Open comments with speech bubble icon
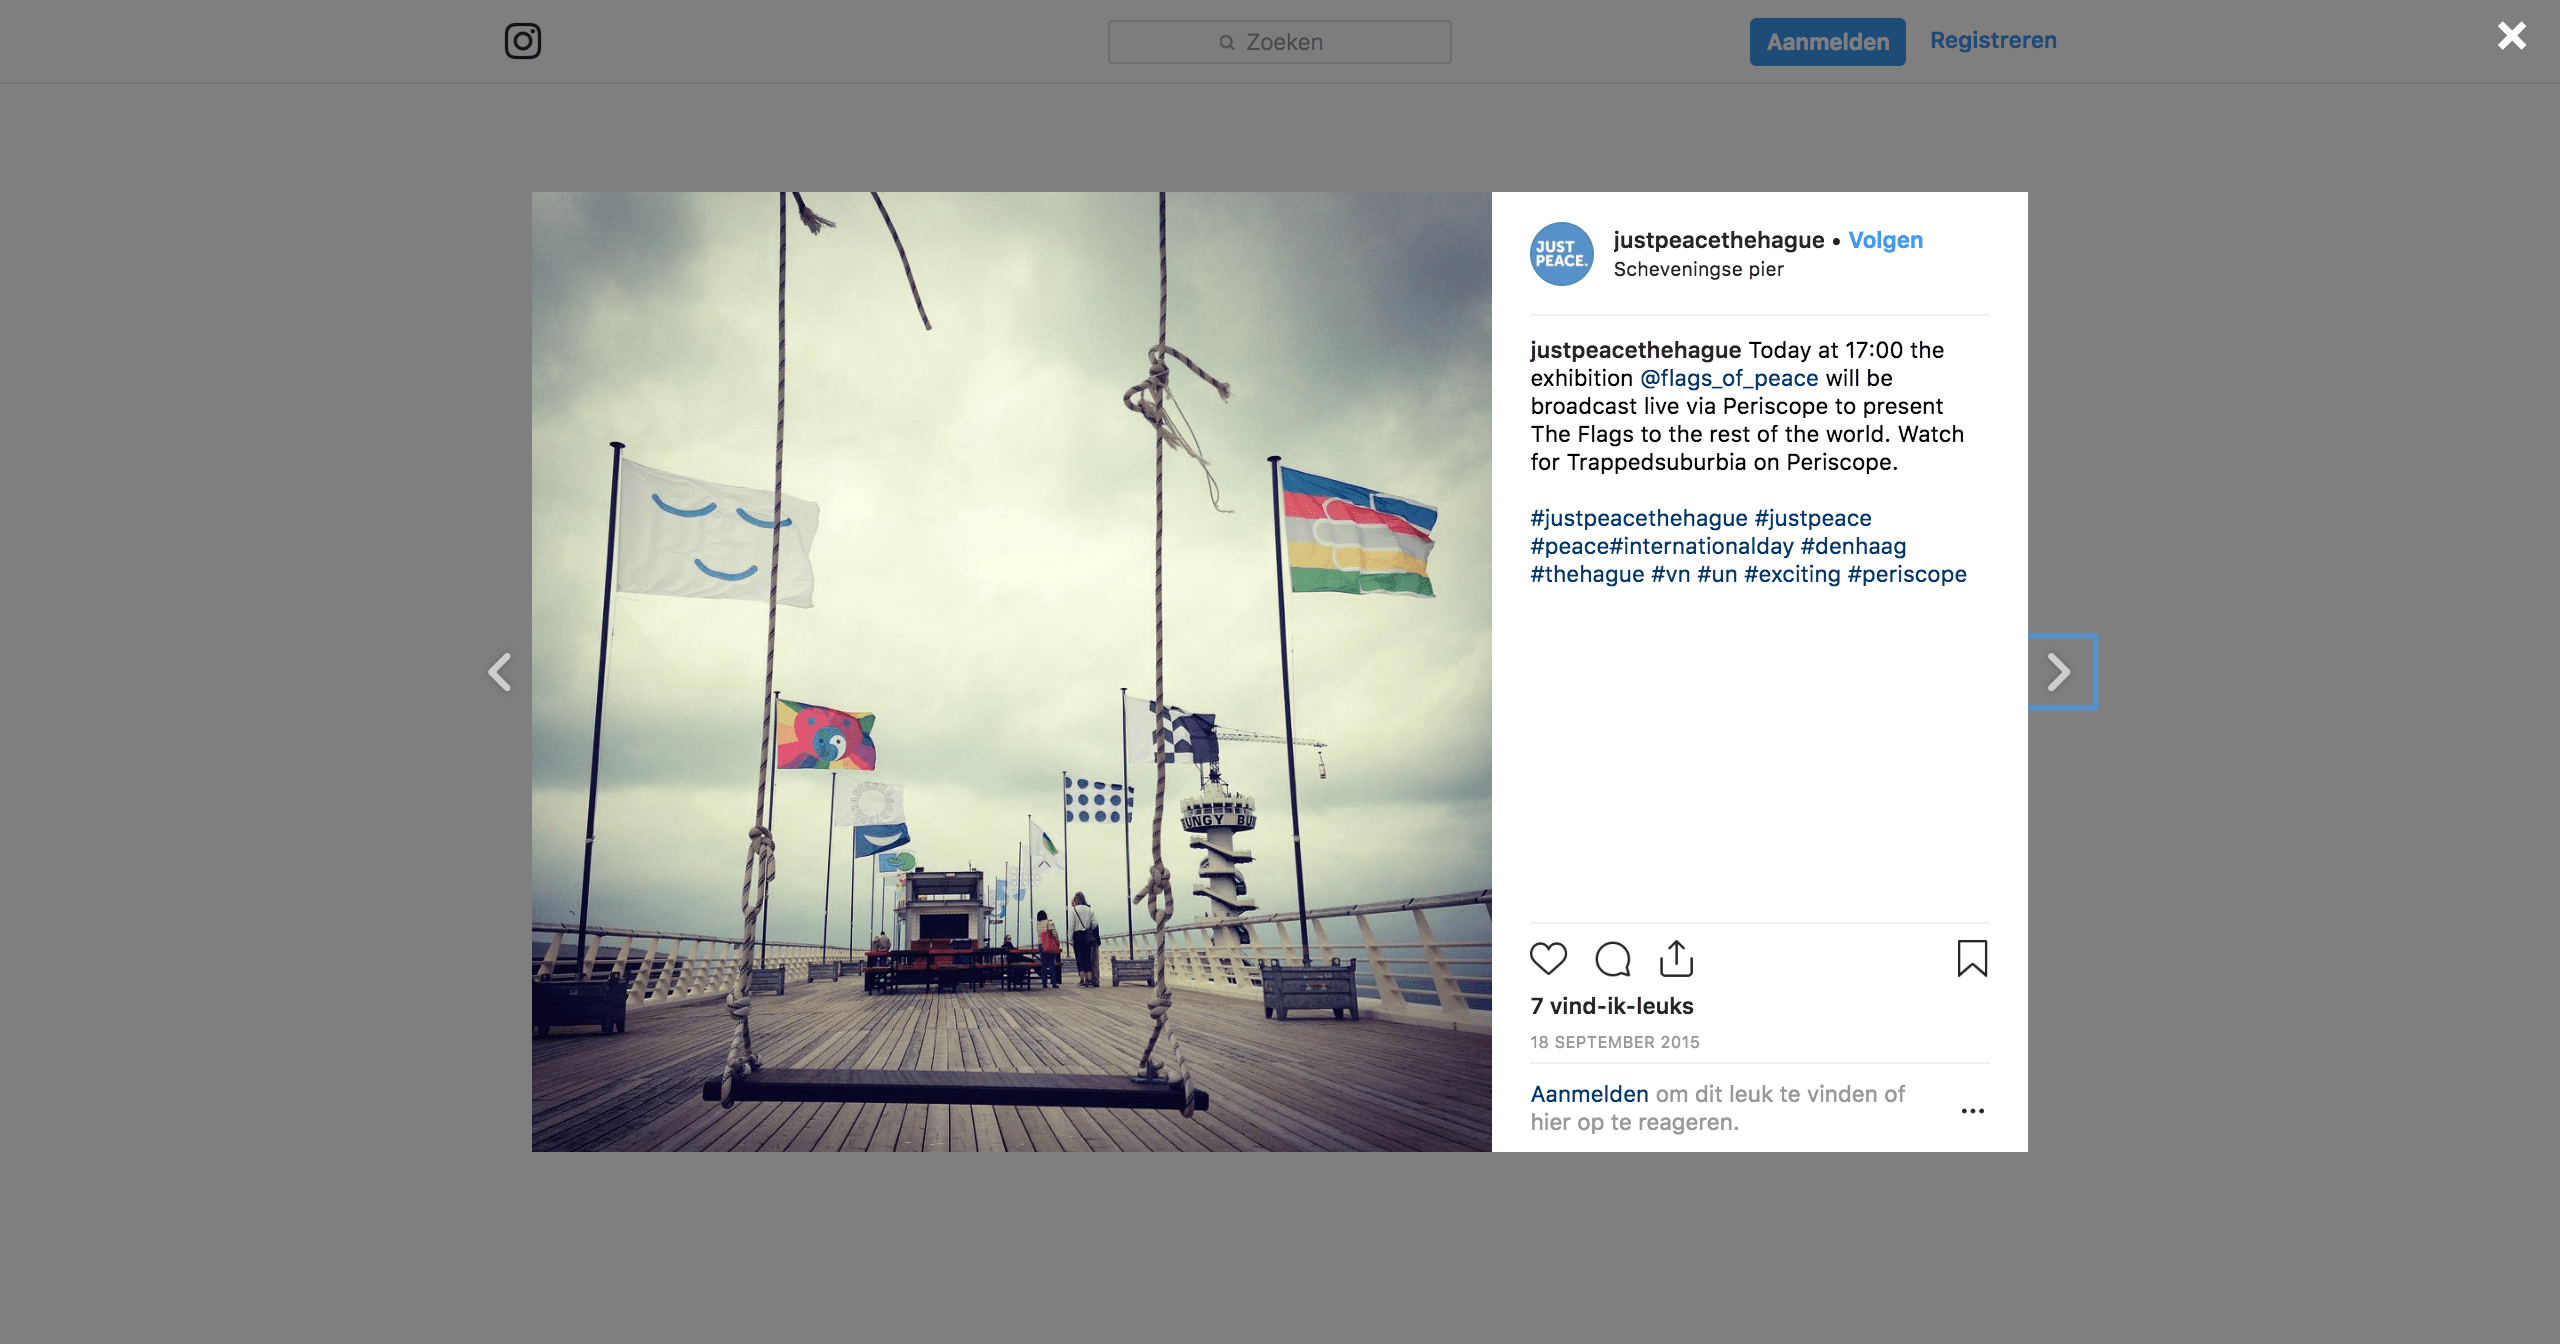Screen dimensions: 2560x1344 (1612, 958)
